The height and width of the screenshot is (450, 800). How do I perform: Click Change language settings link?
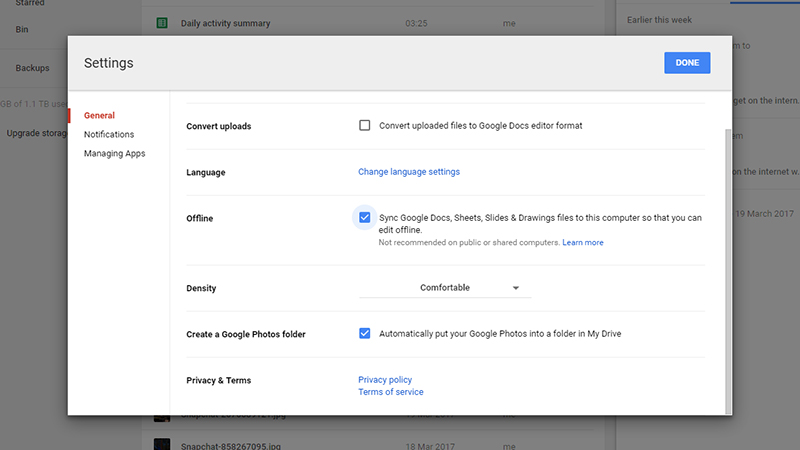coord(409,172)
